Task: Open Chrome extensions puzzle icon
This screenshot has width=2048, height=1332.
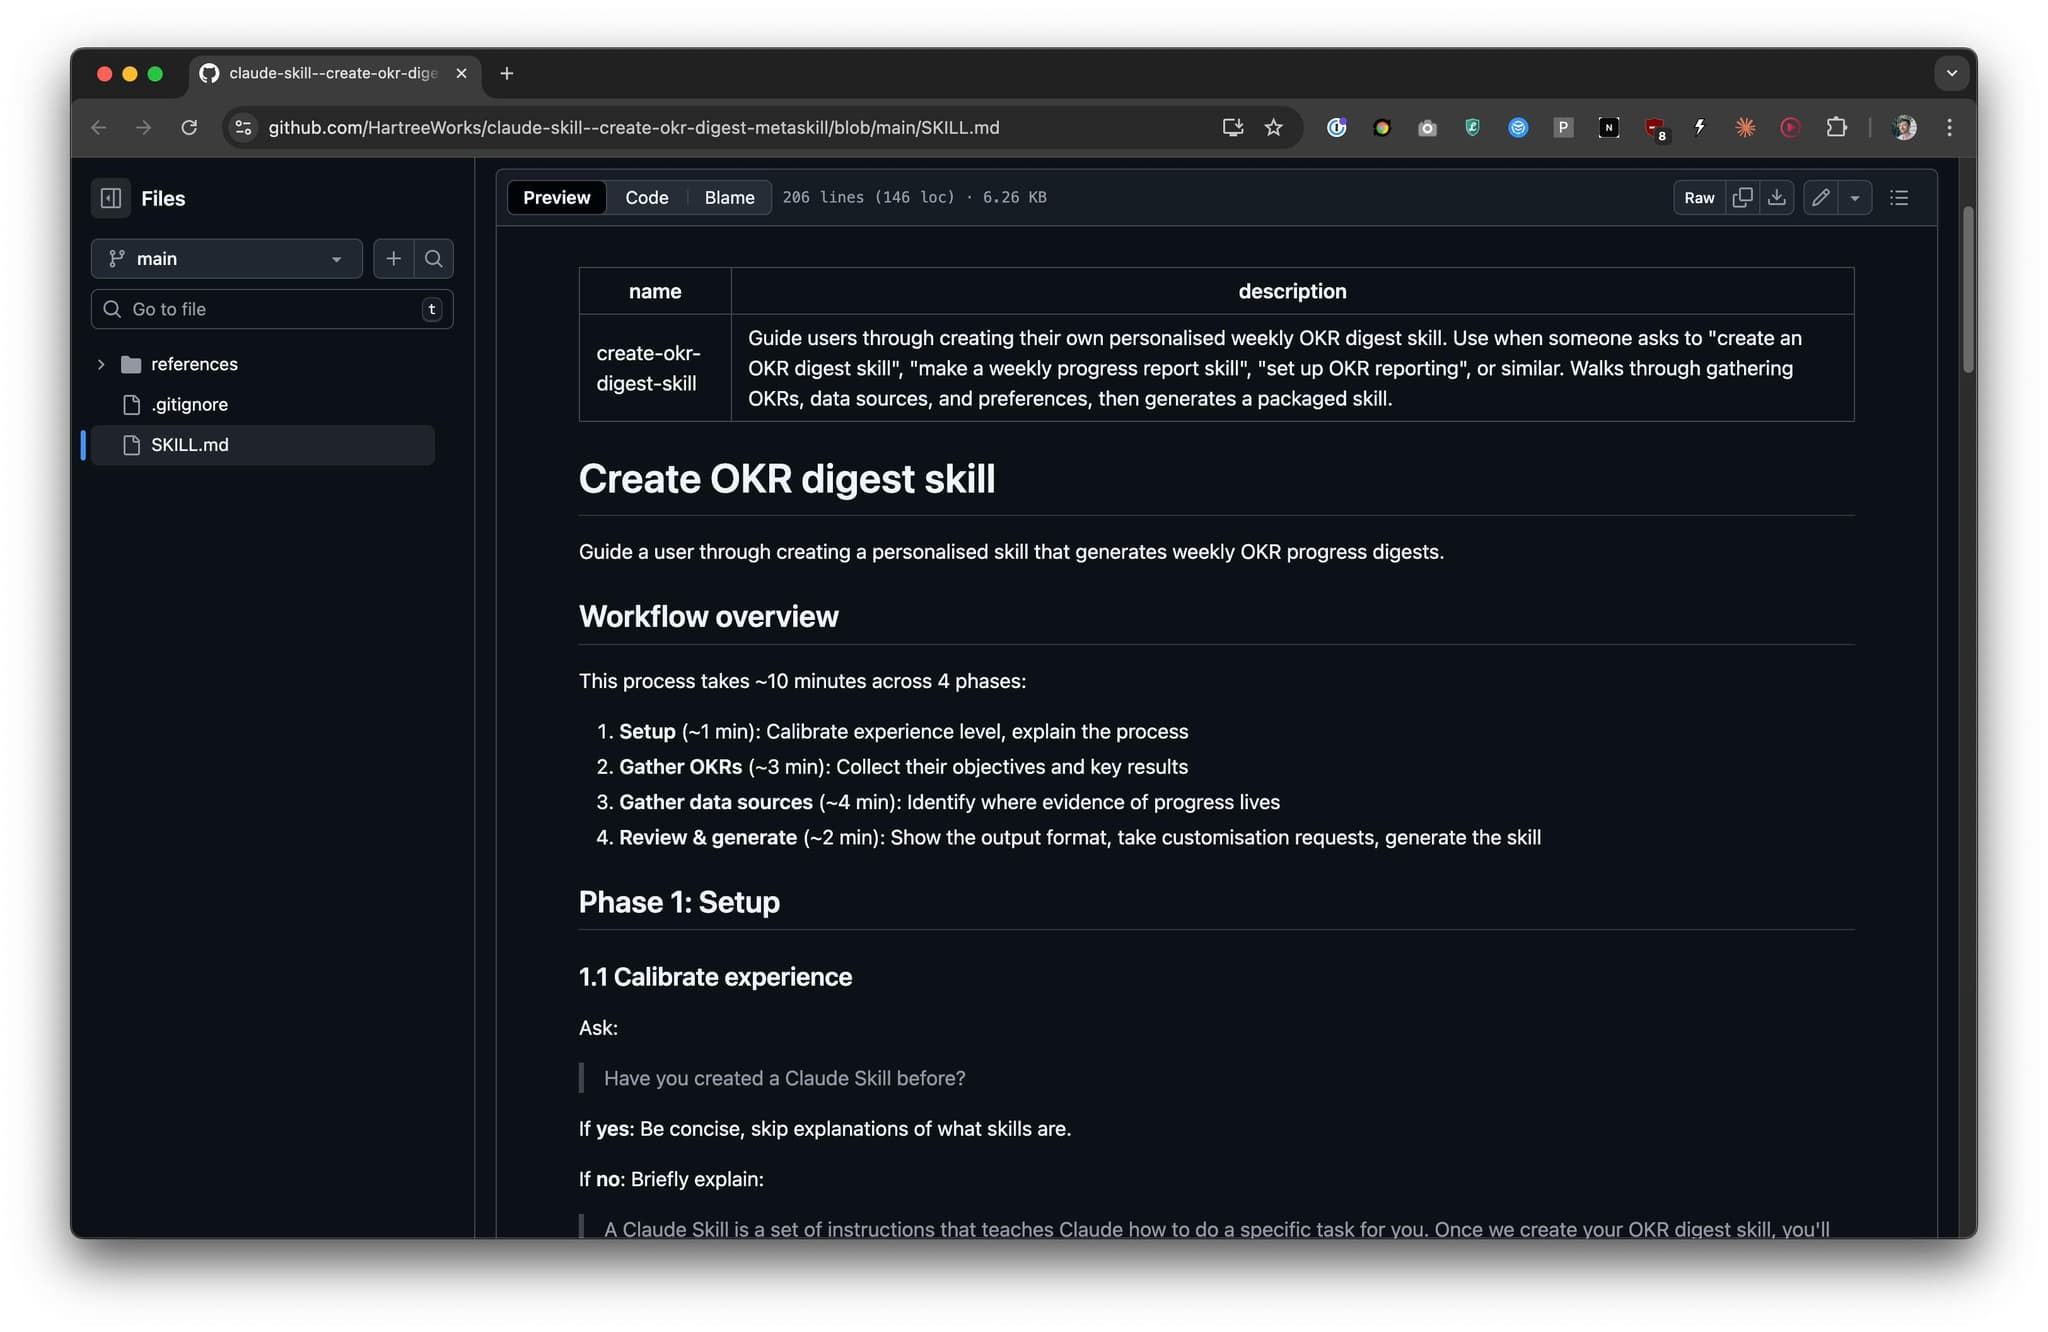Action: pos(1836,127)
